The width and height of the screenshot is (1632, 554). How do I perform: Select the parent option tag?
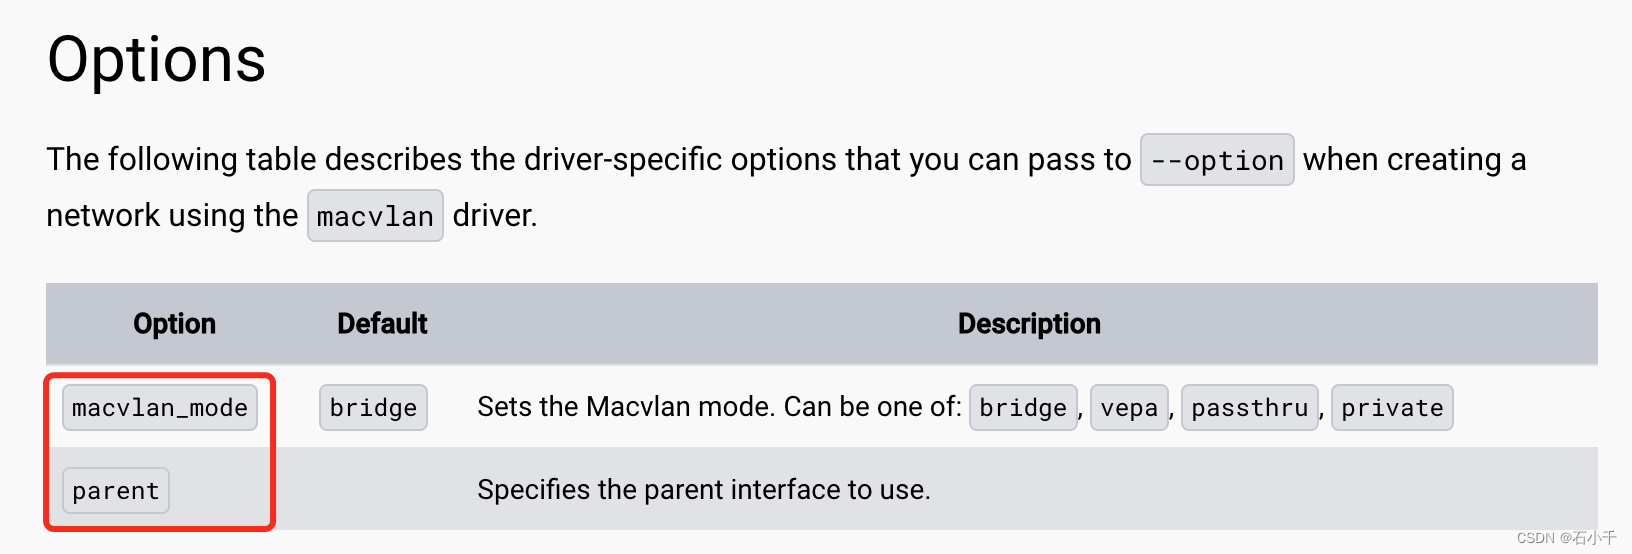click(x=116, y=491)
